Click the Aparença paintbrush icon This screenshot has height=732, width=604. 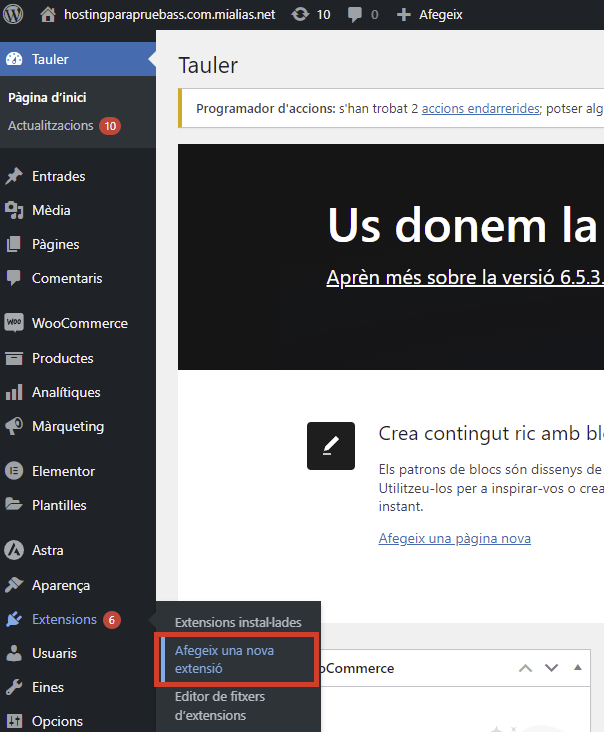(x=14, y=584)
